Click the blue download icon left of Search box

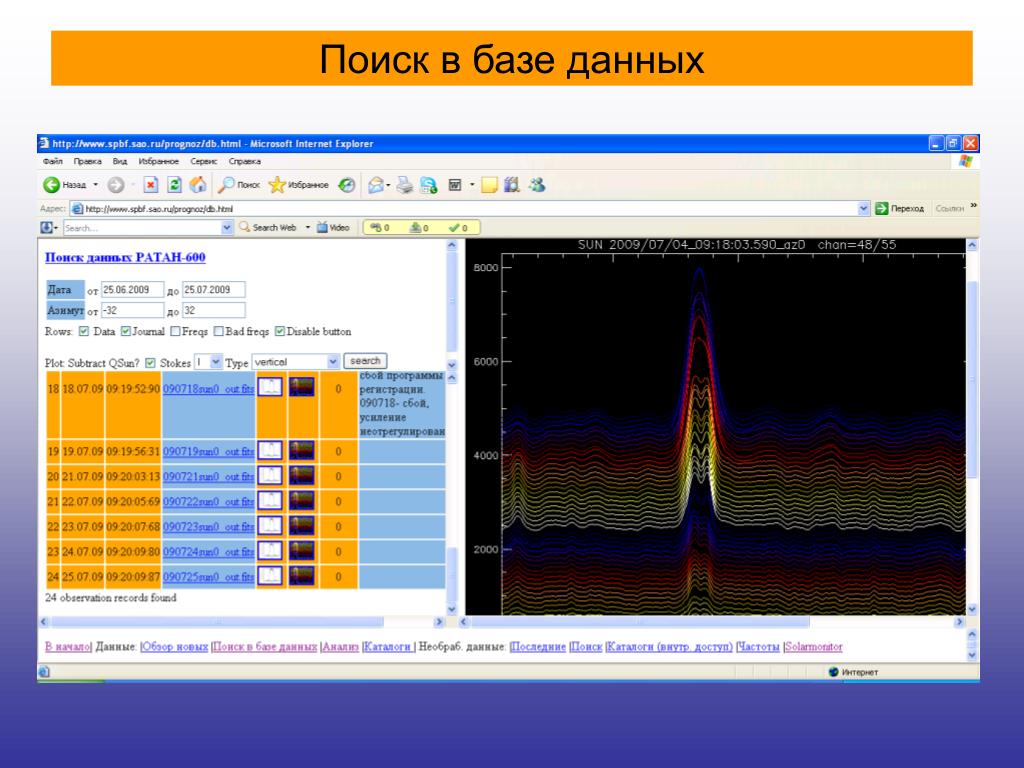point(47,227)
